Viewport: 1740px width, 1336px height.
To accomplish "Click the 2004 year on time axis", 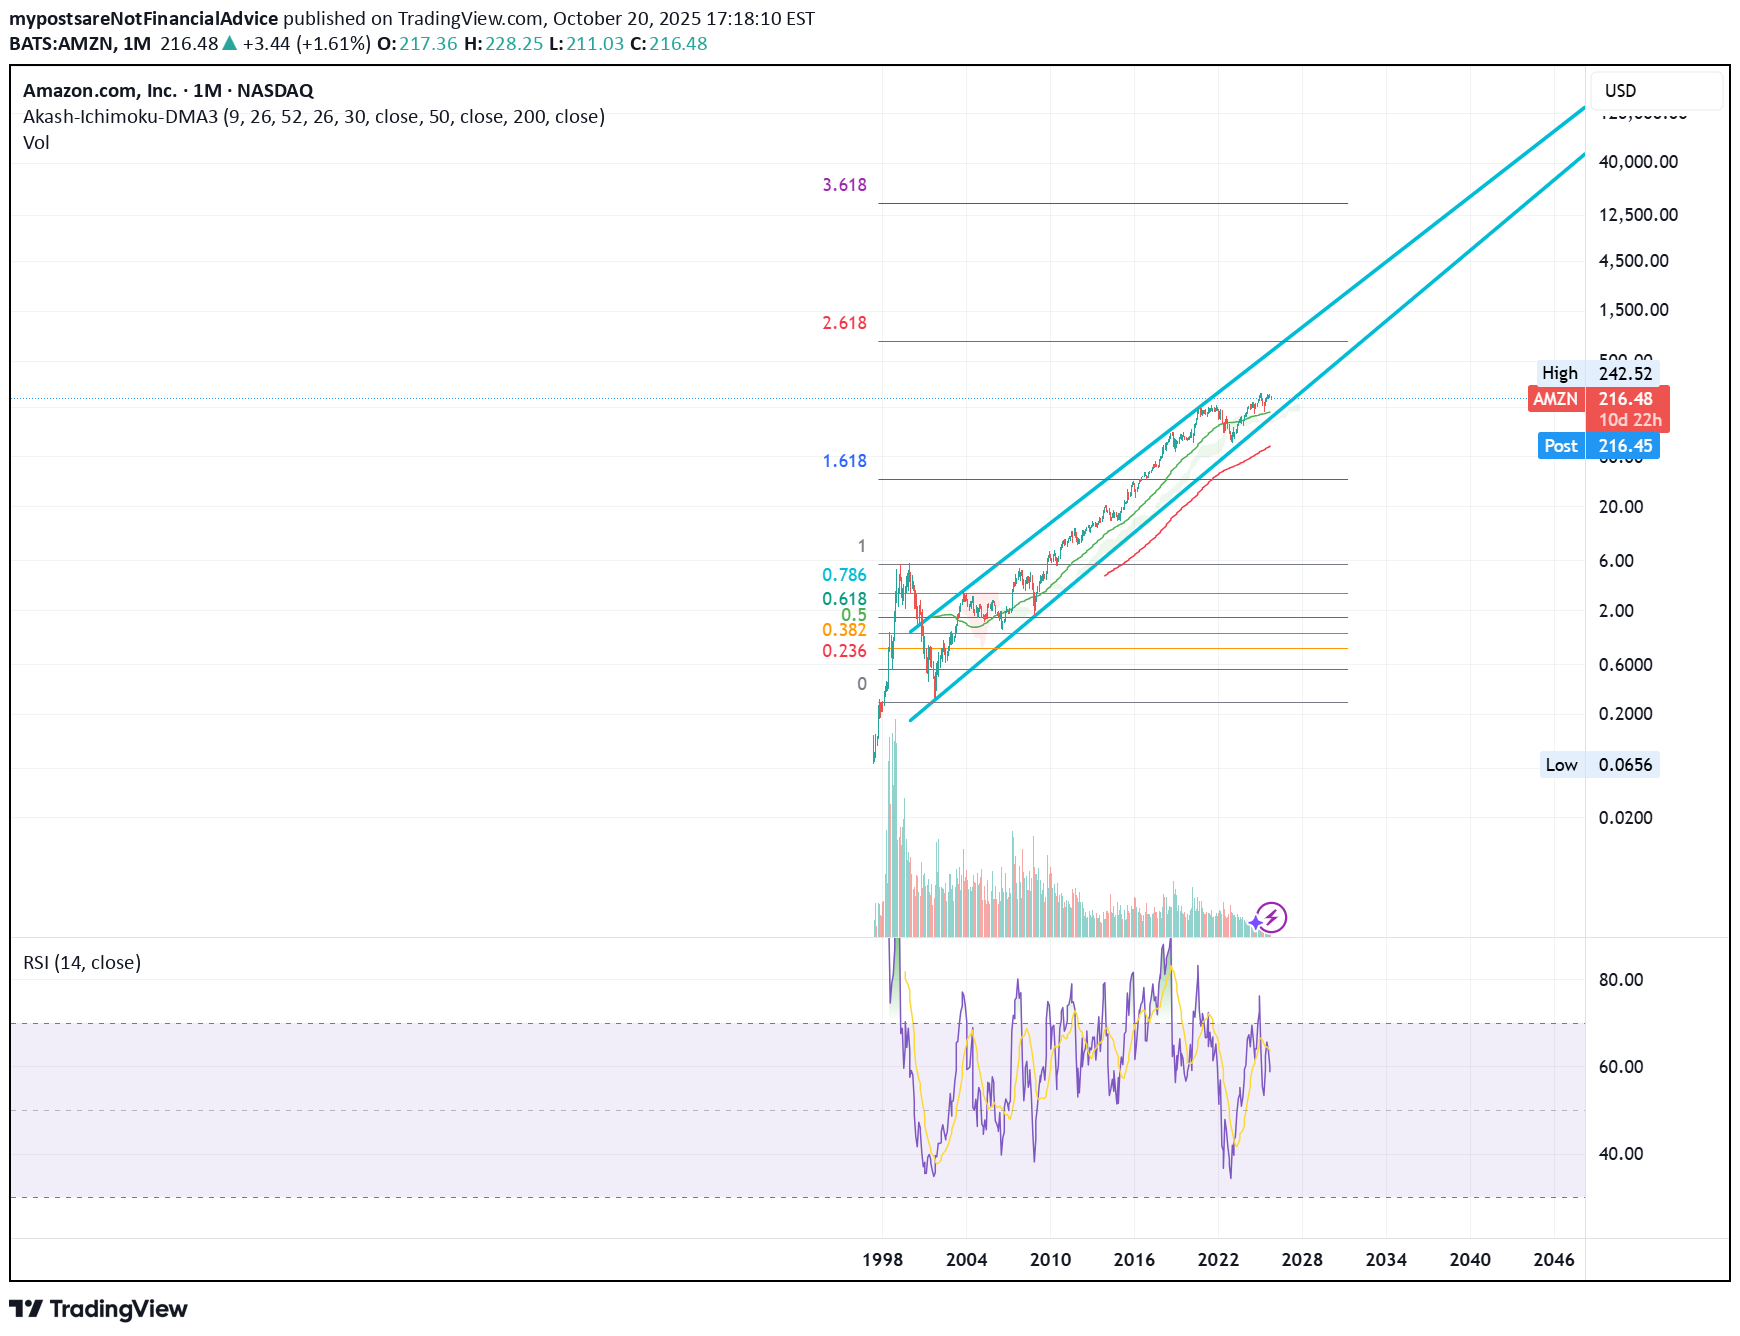I will pyautogui.click(x=966, y=1260).
